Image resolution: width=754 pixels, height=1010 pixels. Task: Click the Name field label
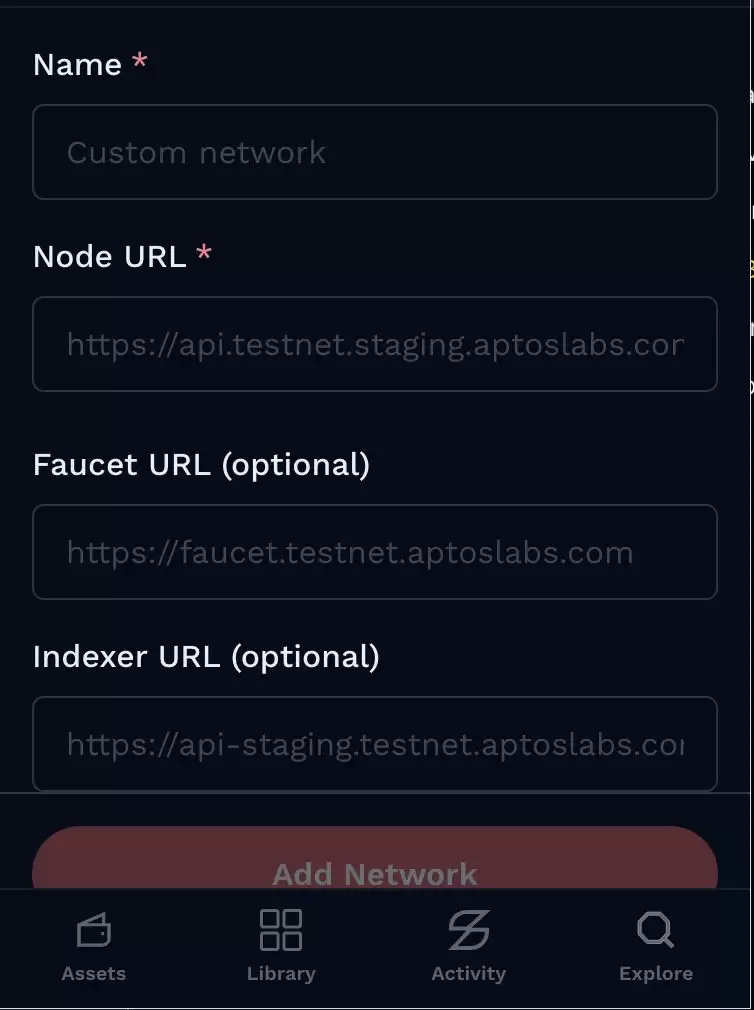[x=77, y=64]
